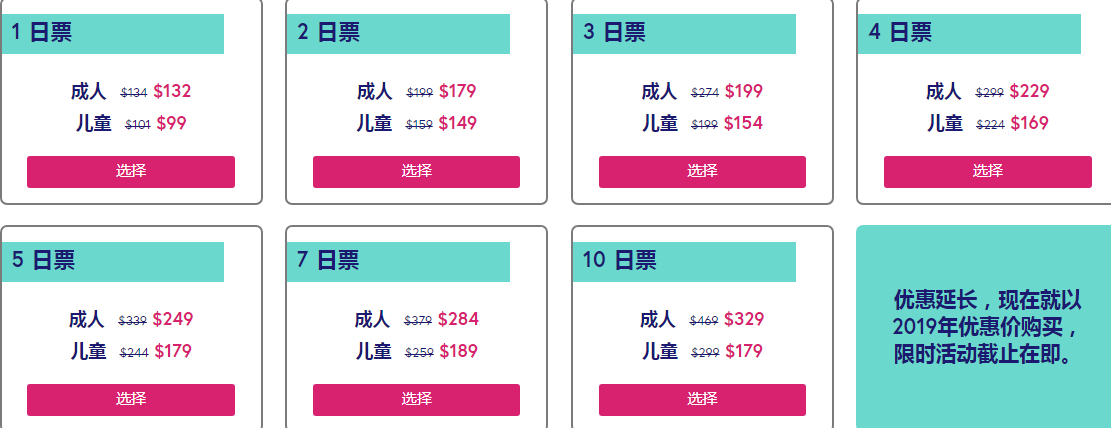Viewport: 1111px width, 428px height.
Task: Pick the 7 日票 using 选择
Action: (416, 399)
